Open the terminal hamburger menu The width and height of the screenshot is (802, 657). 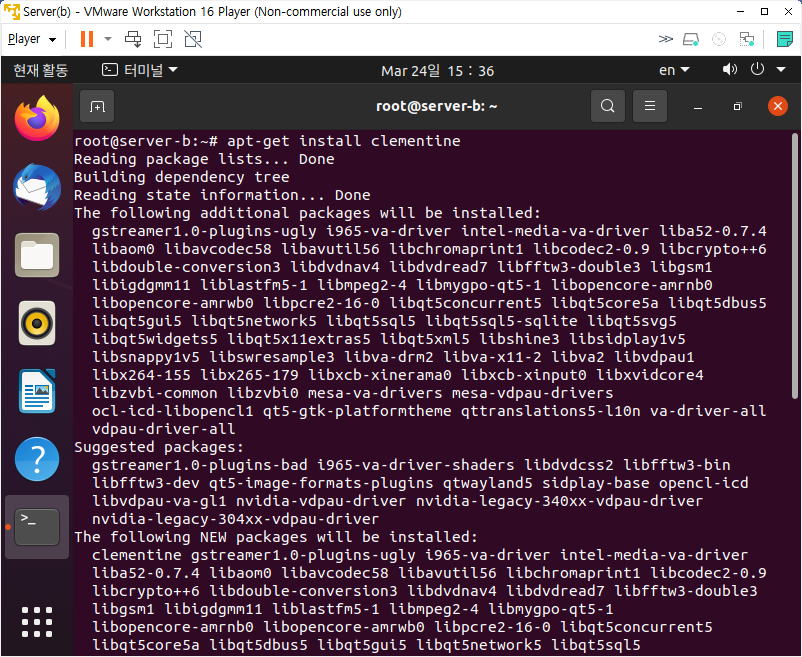coord(650,106)
